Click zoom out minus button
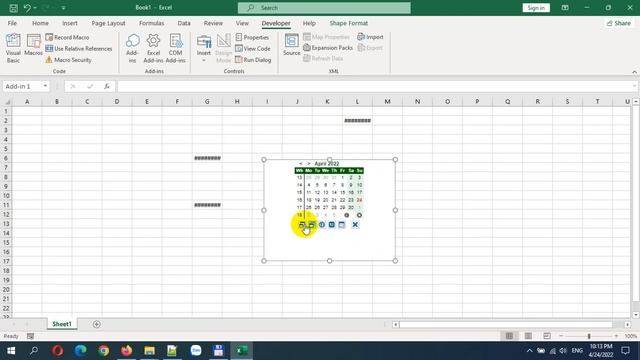Screen dimensions: 640x360 561,336
